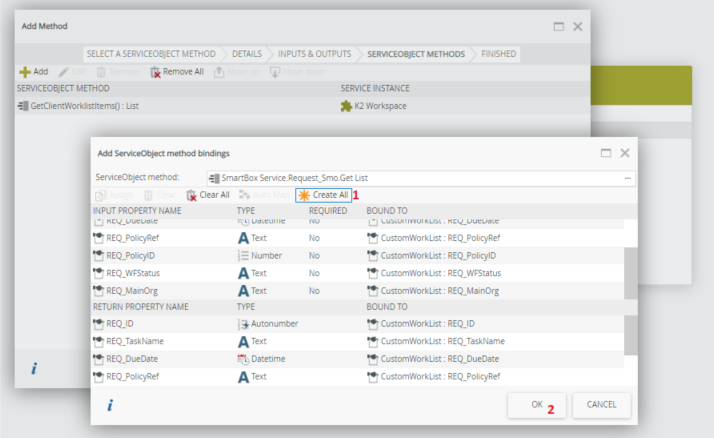Click the green plus Add icon
The width and height of the screenshot is (714, 438).
(x=25, y=72)
